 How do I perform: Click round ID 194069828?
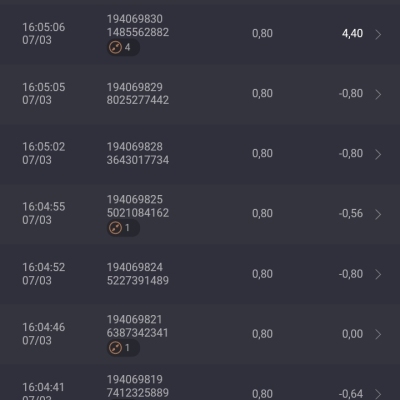pos(135,147)
